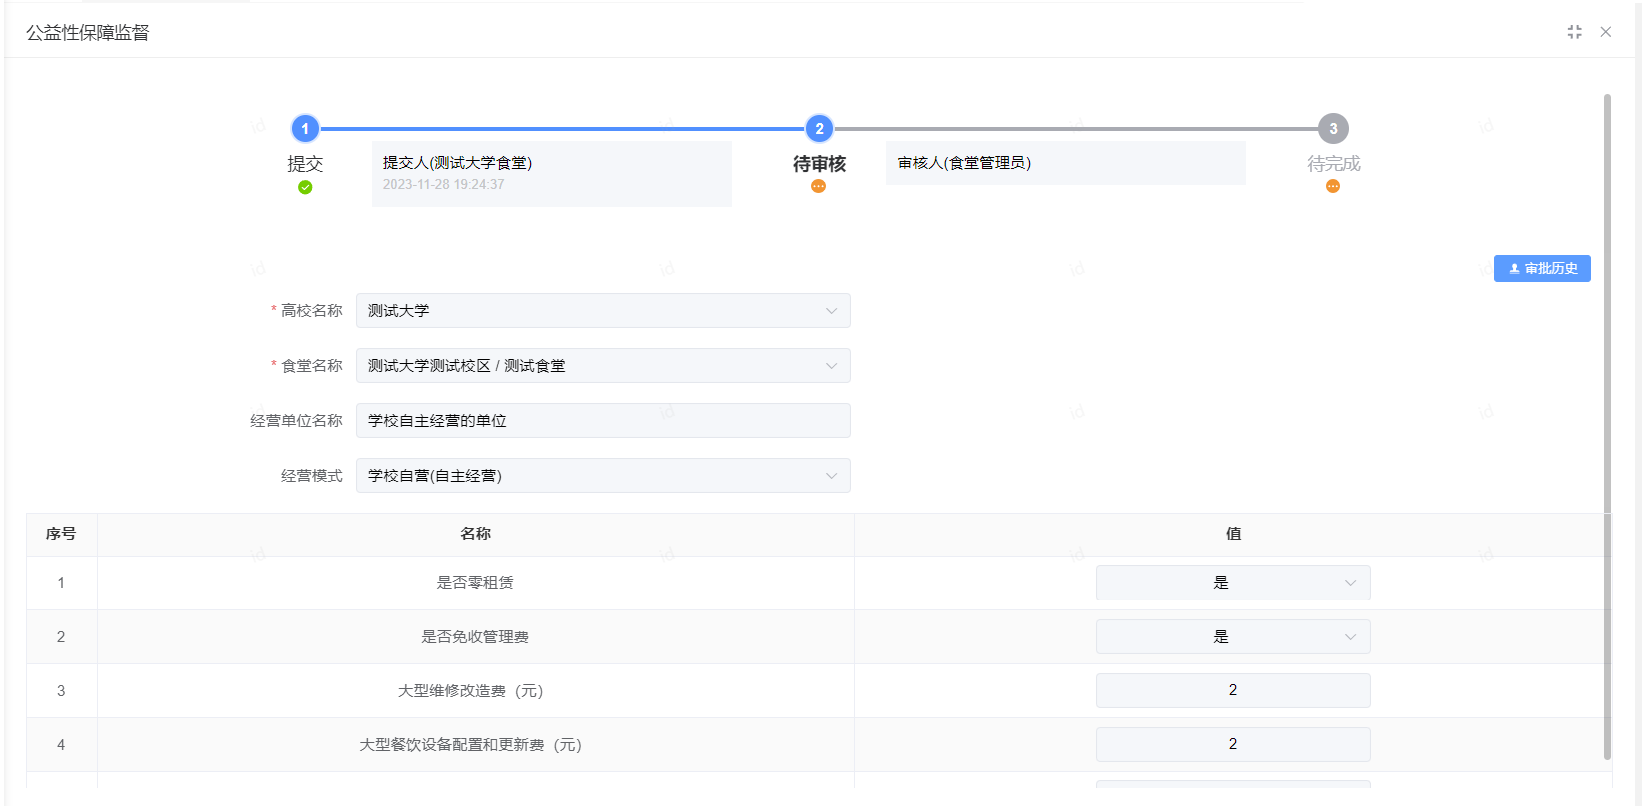Open the 是否零租赁 value dropdown

tap(1232, 583)
